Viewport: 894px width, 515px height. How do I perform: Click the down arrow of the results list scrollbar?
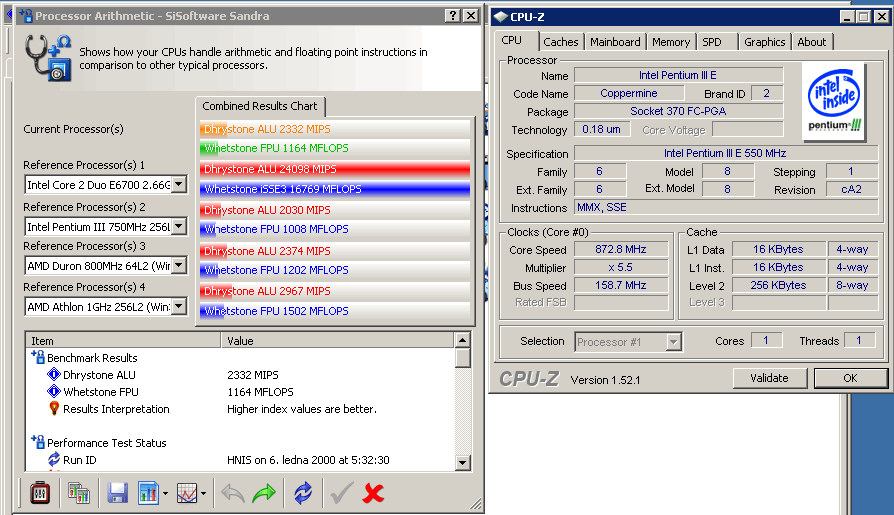462,463
